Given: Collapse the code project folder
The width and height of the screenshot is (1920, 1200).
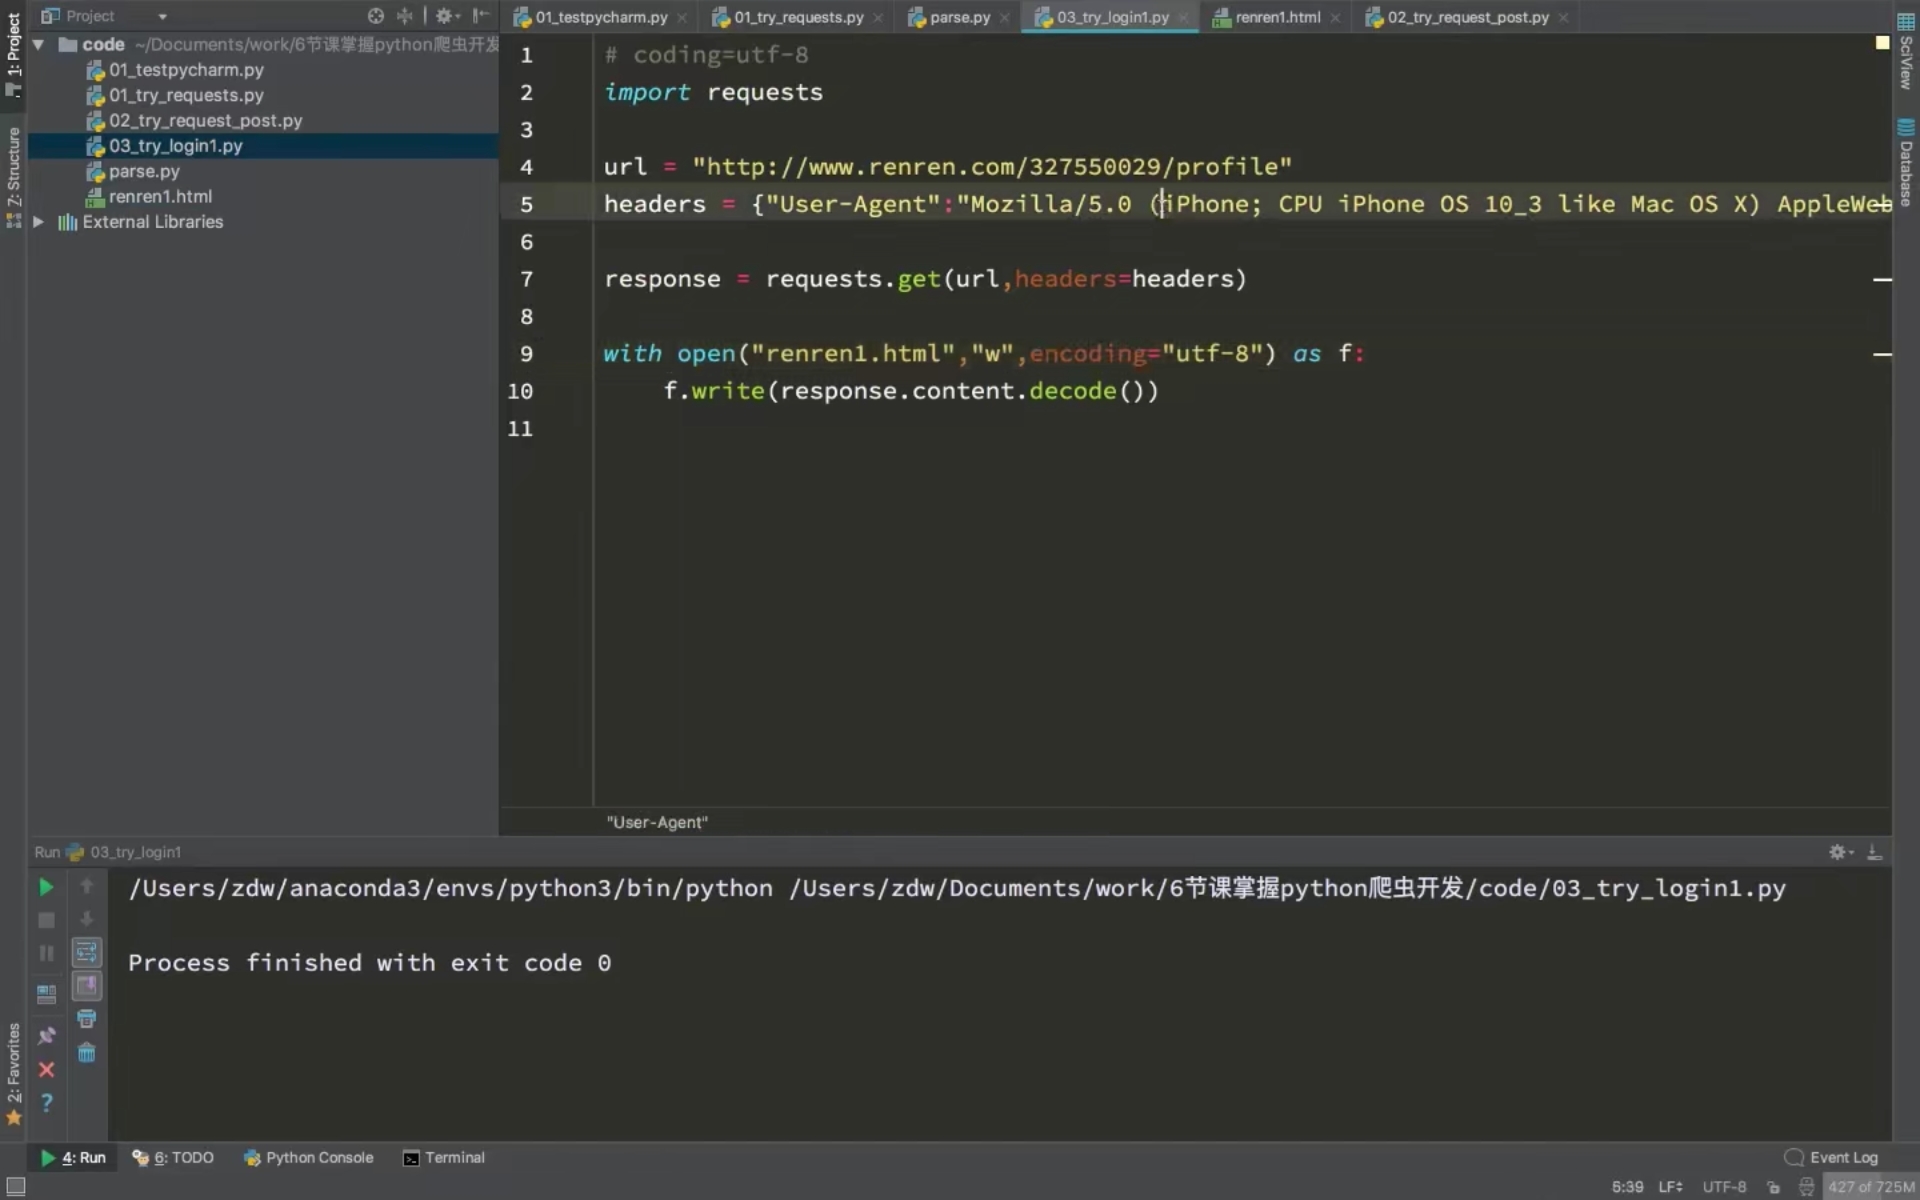Looking at the screenshot, I should pos(38,44).
